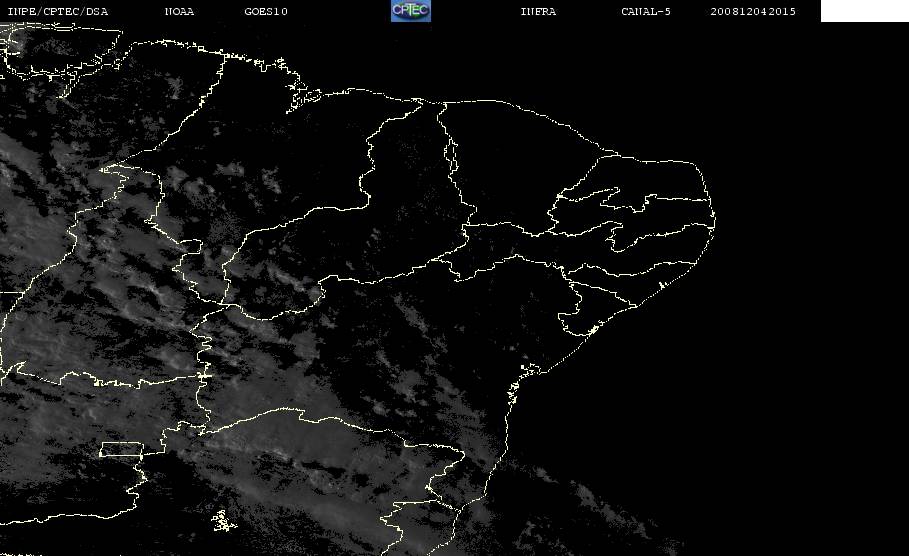Click the CPTEC logo in the header
Viewport: 909px width, 556px height.
(x=411, y=10)
